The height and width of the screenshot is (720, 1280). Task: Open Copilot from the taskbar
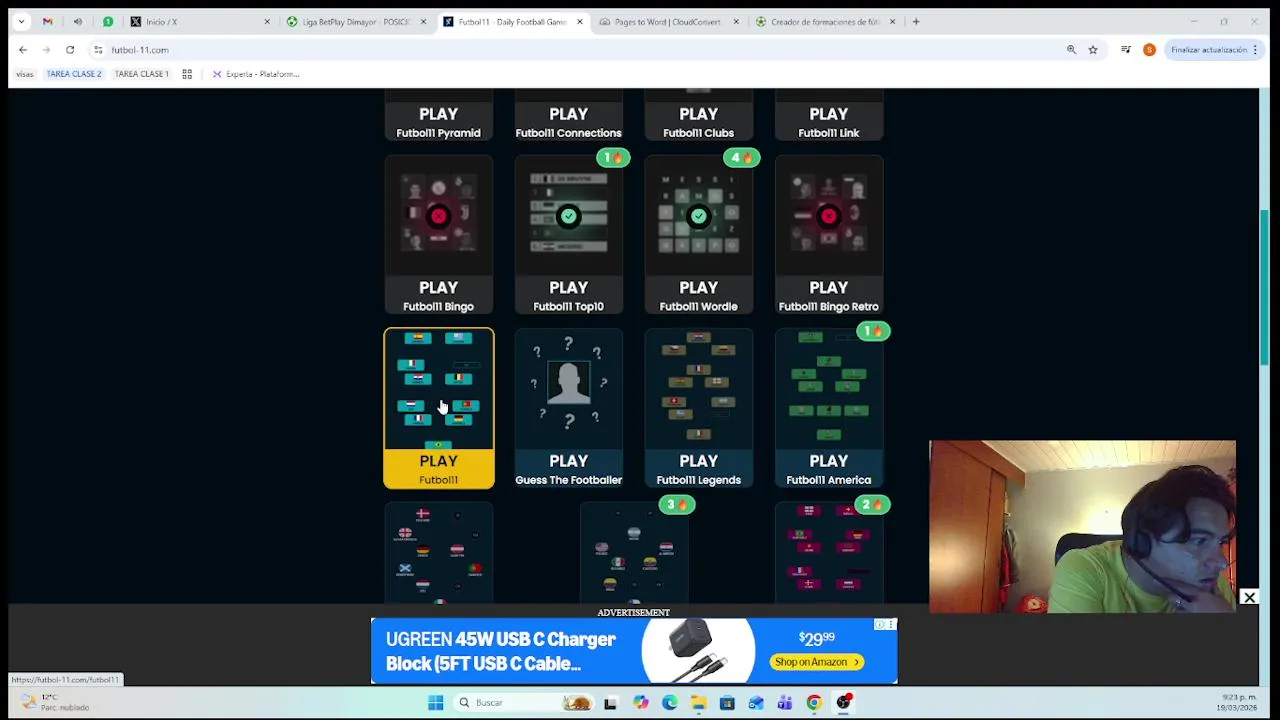[x=640, y=703]
